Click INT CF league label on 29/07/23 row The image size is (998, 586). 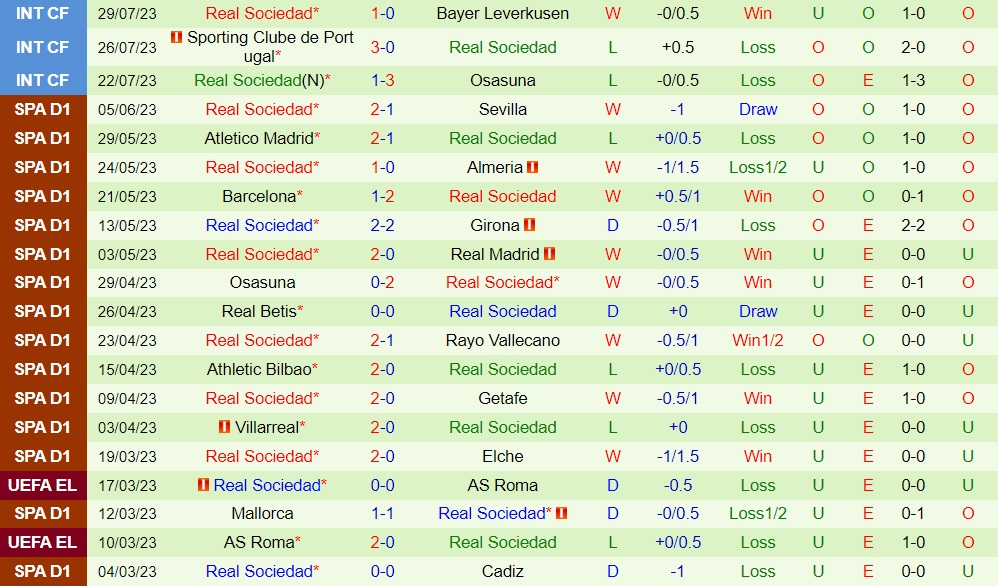point(43,14)
